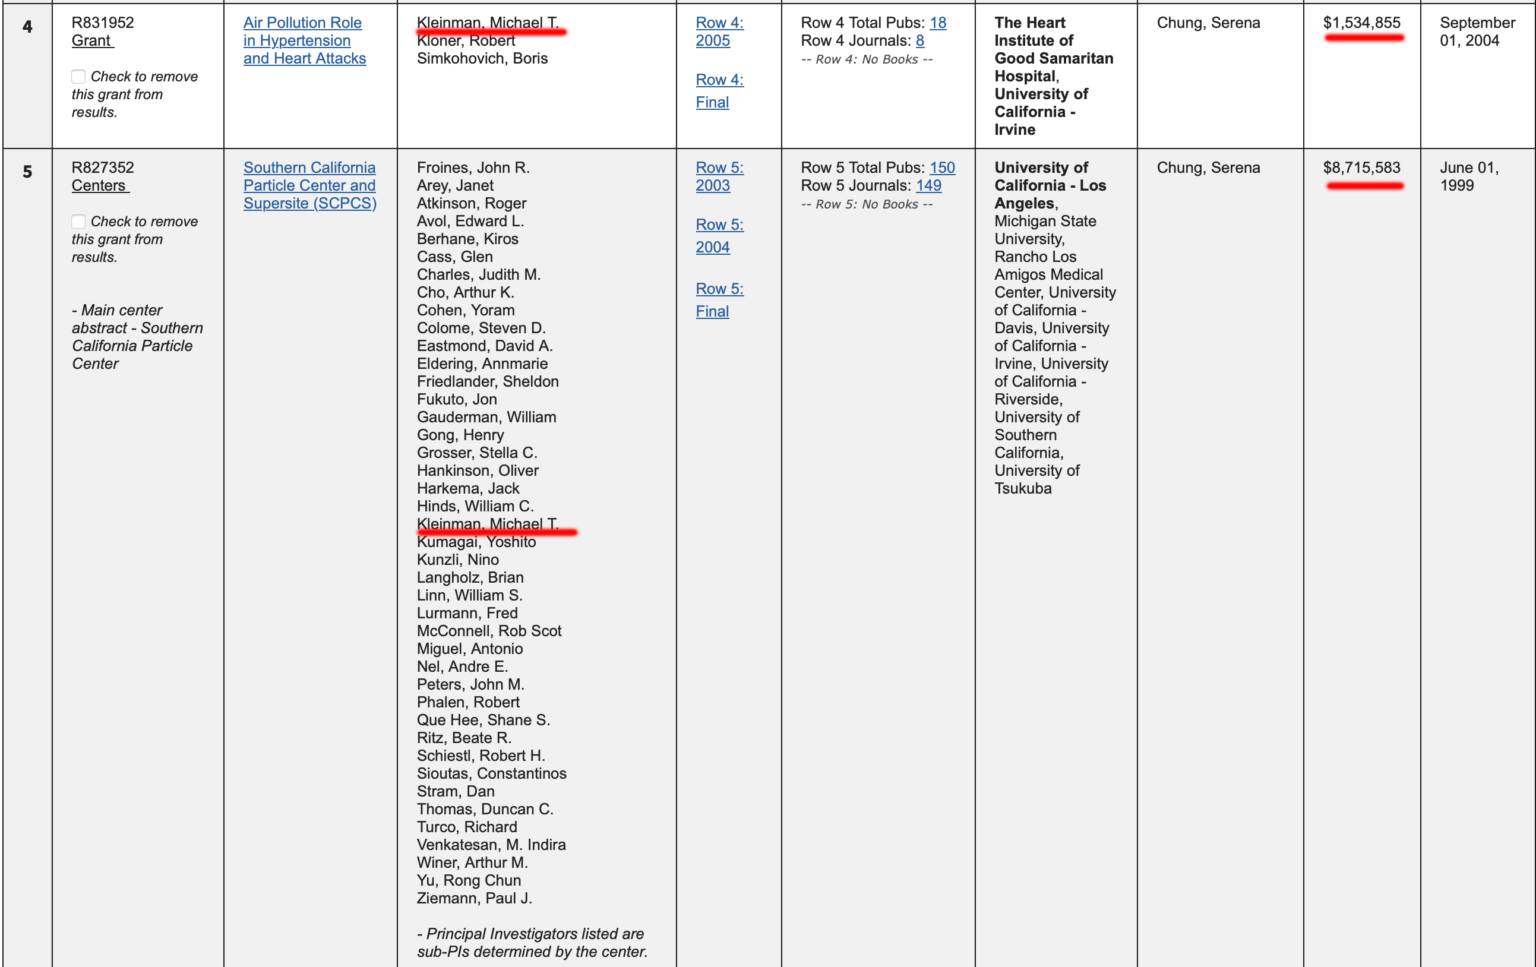This screenshot has height=967, width=1536.
Task: Open the Row 4 2005 report link
Action: click(719, 32)
